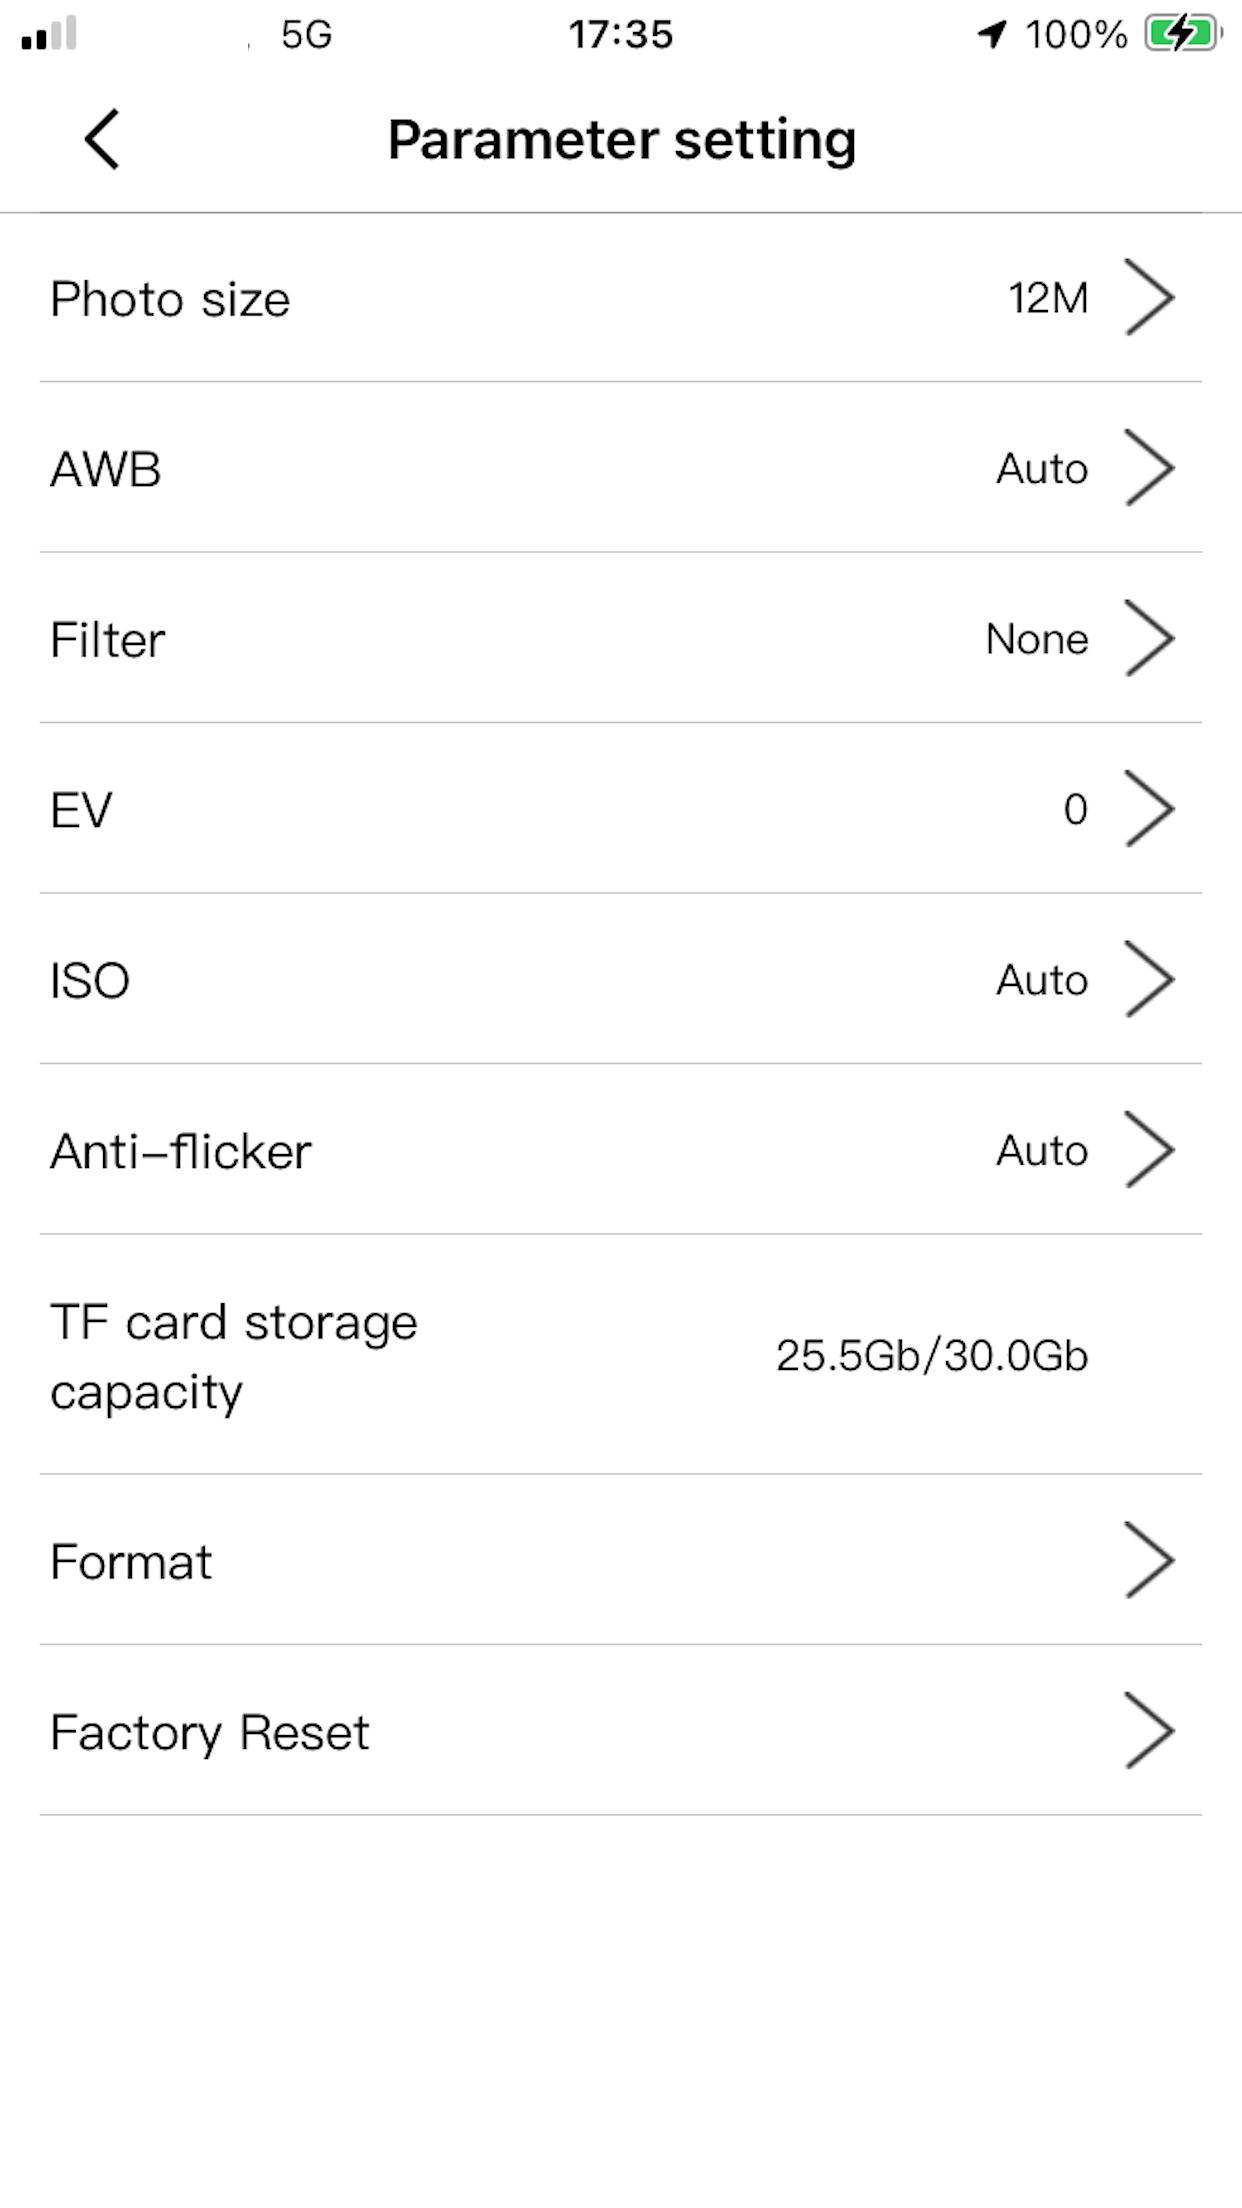Select the Photo size label
The image size is (1242, 2208).
170,299
